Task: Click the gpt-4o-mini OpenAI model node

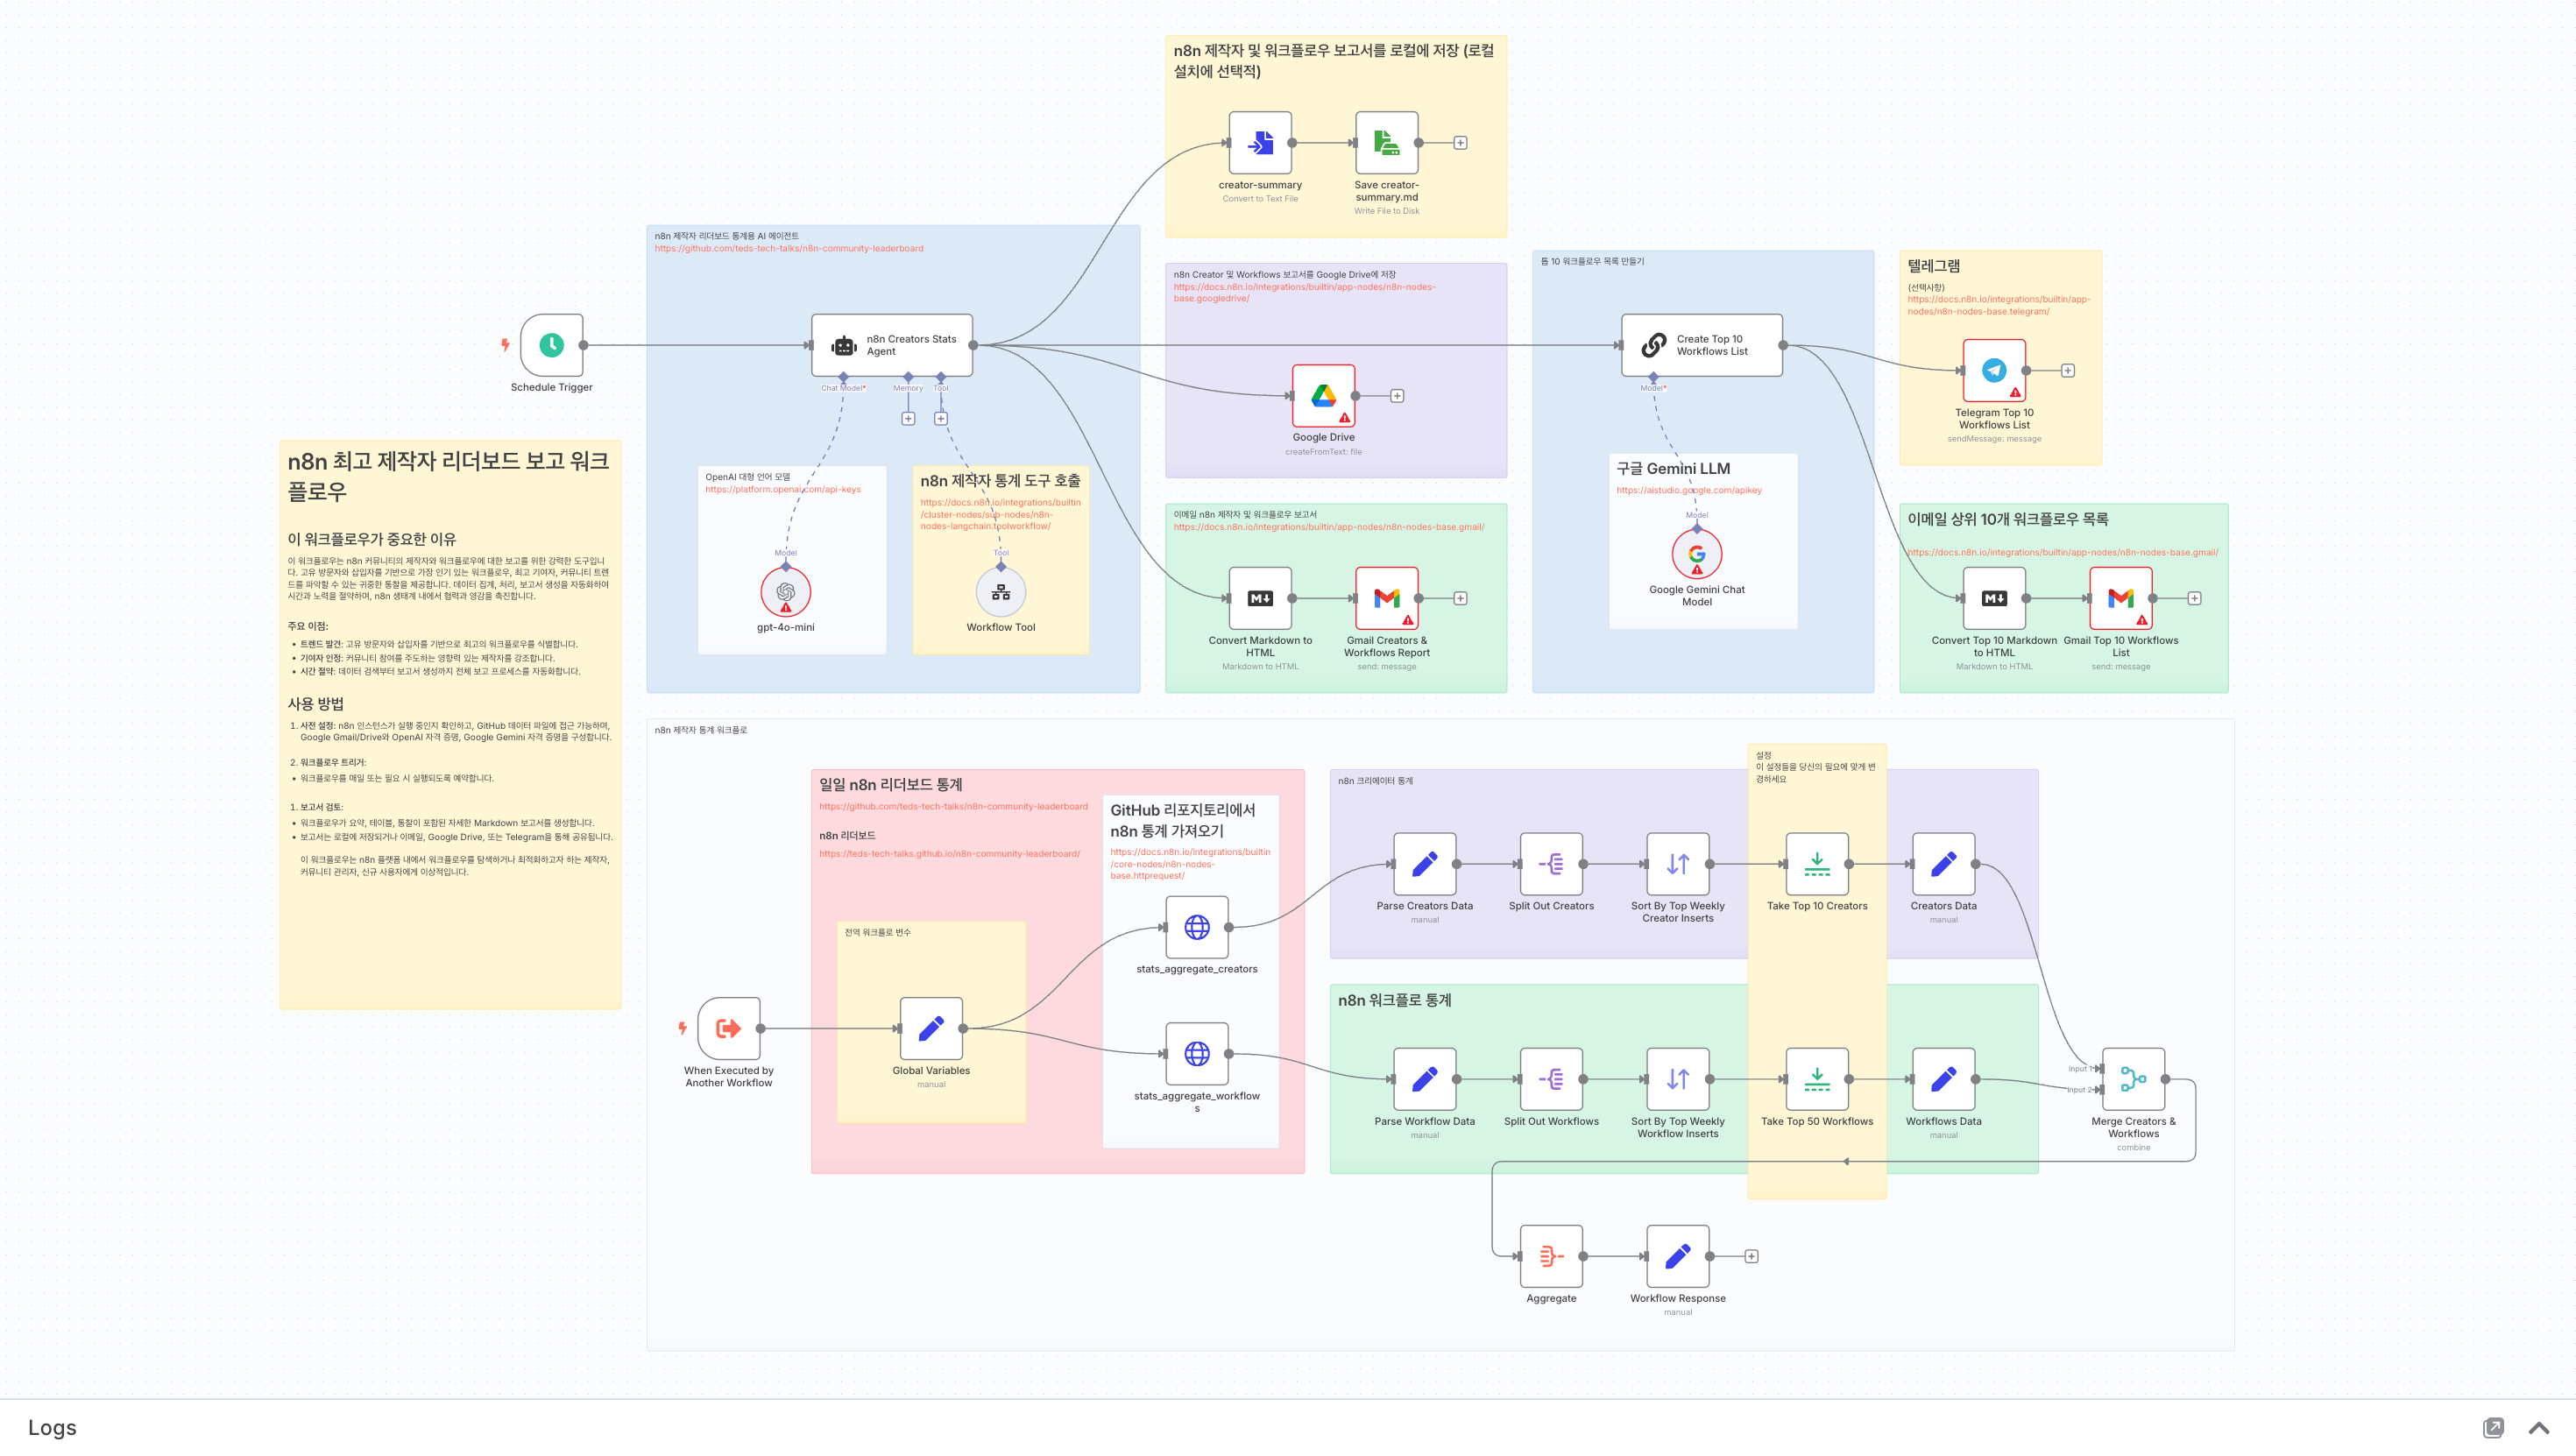Action: tap(786, 592)
